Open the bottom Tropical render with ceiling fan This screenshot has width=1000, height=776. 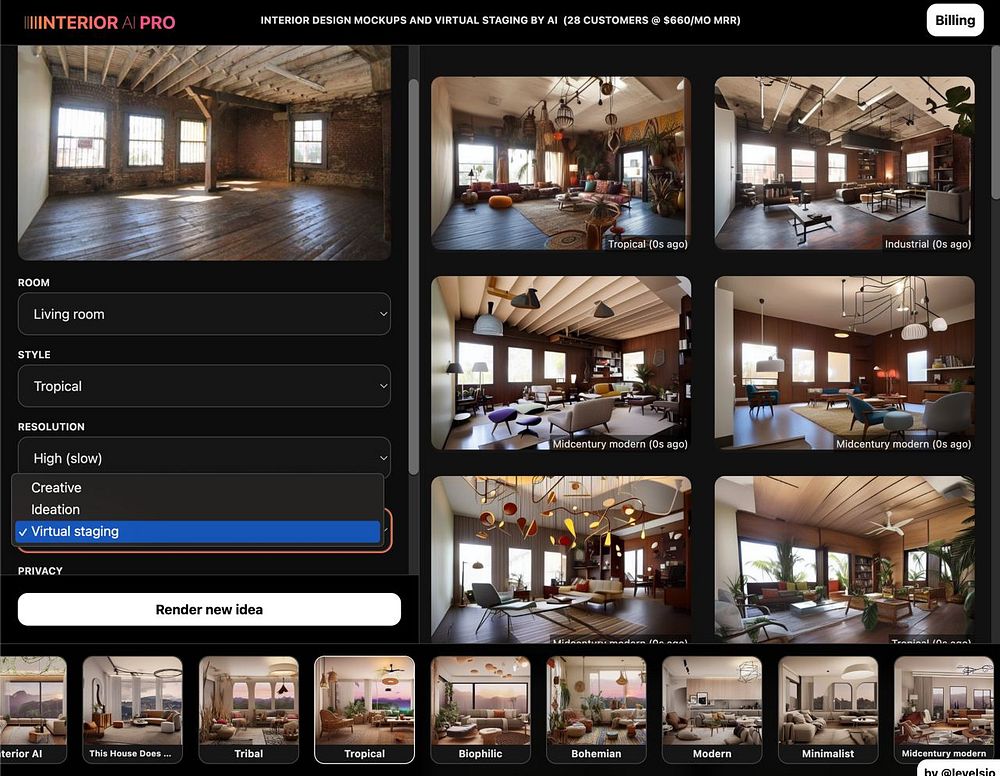click(844, 559)
